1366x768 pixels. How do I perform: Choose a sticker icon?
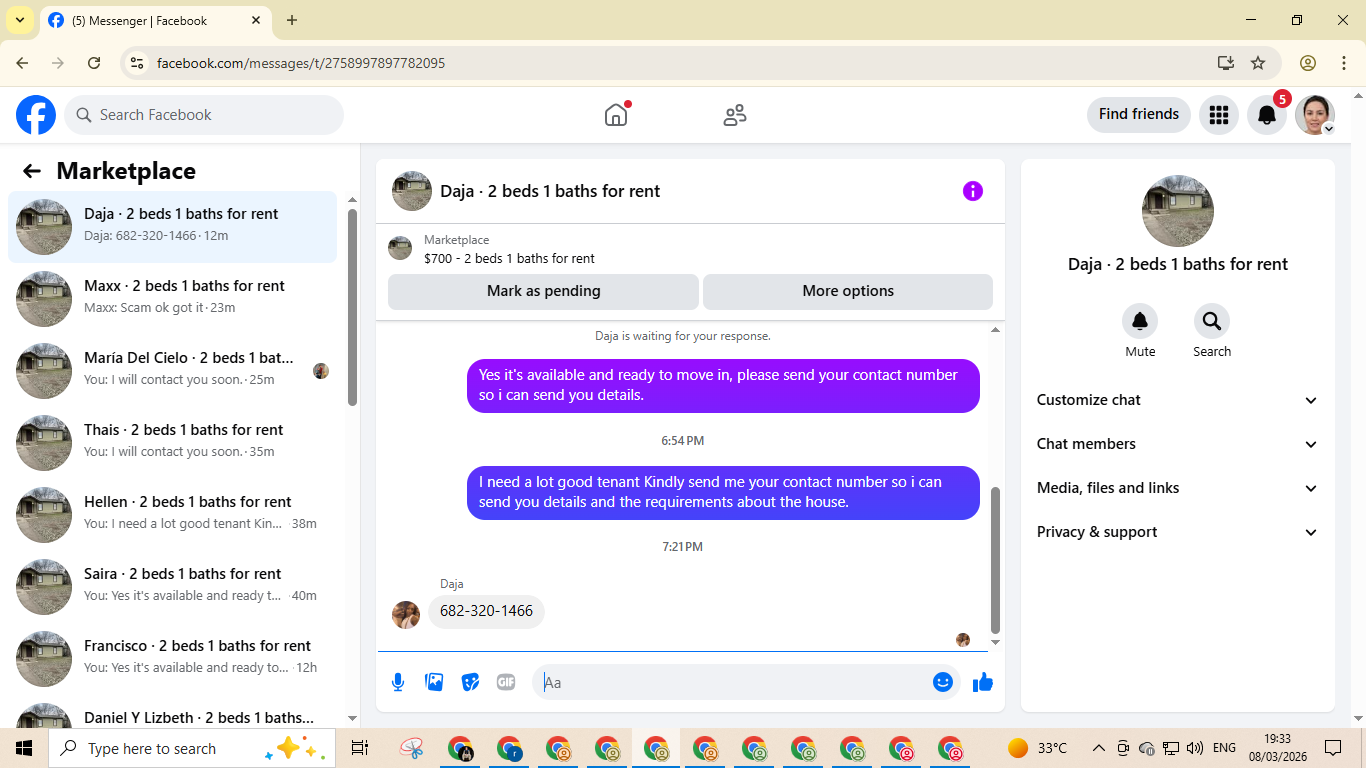point(470,682)
